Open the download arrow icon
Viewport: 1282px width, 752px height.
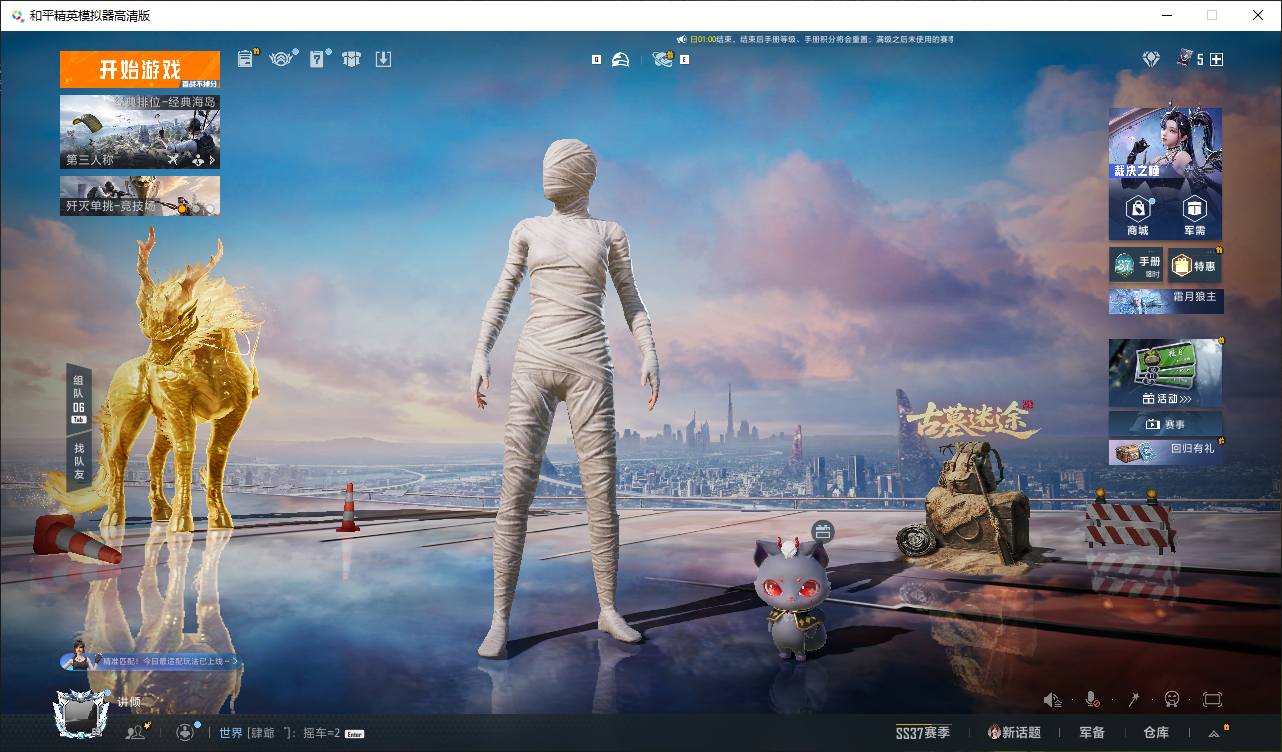point(383,59)
